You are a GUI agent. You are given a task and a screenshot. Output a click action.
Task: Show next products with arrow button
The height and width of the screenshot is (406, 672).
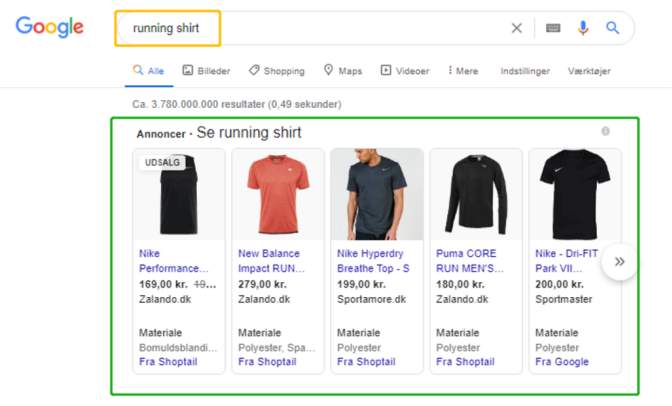click(619, 261)
